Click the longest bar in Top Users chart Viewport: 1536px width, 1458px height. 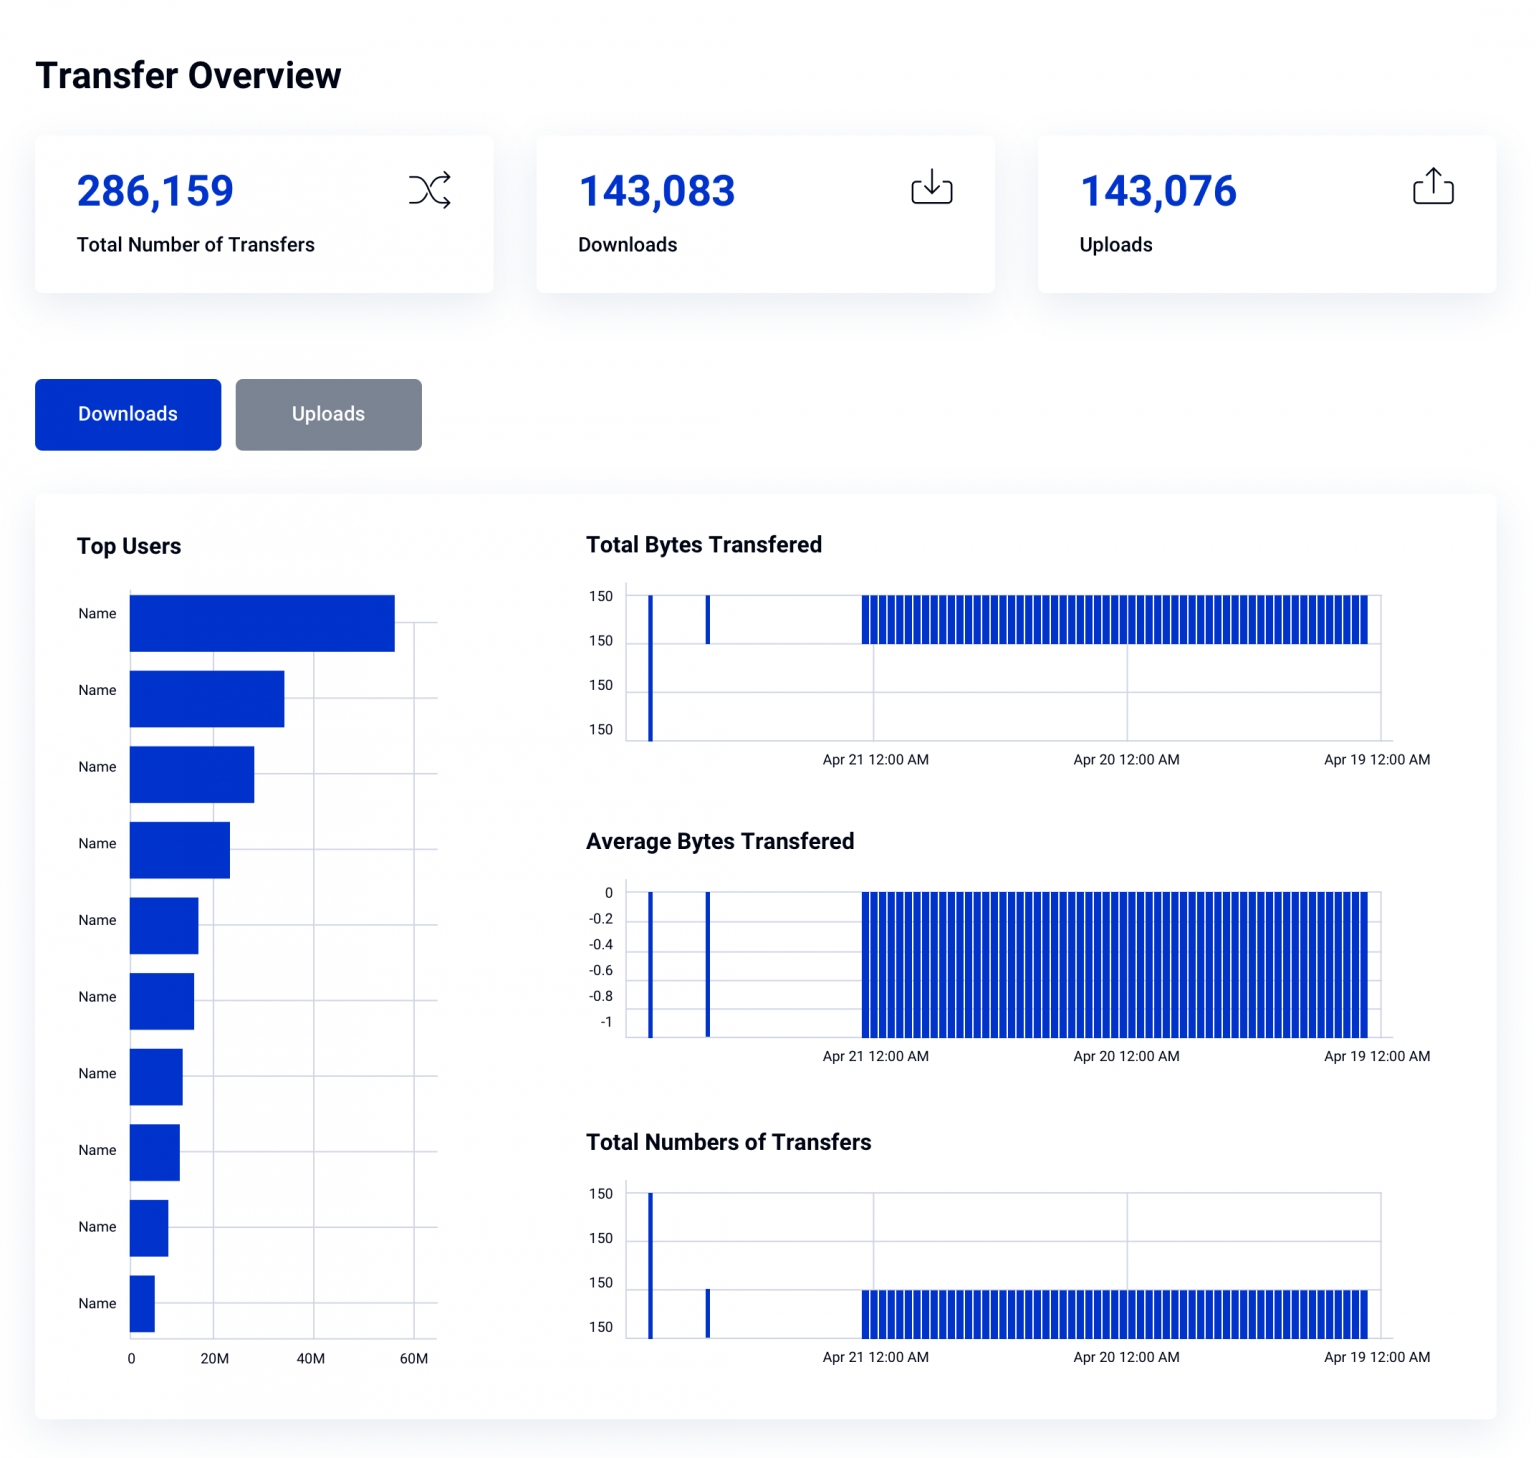pos(262,623)
